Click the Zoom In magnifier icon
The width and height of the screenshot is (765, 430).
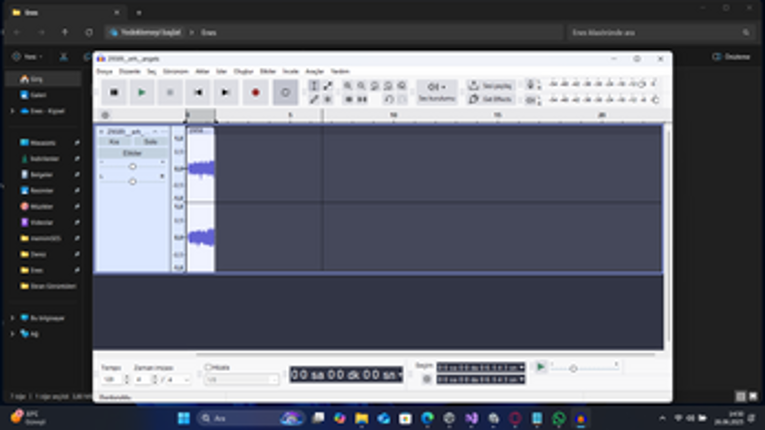click(x=348, y=87)
